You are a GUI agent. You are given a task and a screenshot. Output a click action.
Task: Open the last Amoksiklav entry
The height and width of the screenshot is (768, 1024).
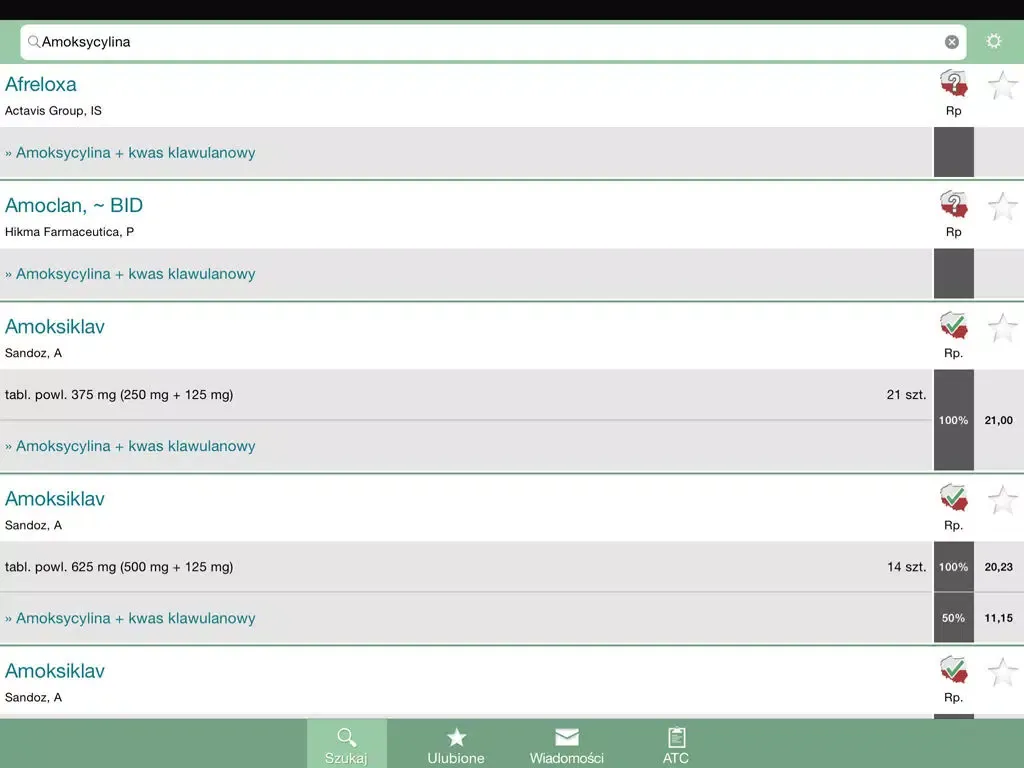55,671
